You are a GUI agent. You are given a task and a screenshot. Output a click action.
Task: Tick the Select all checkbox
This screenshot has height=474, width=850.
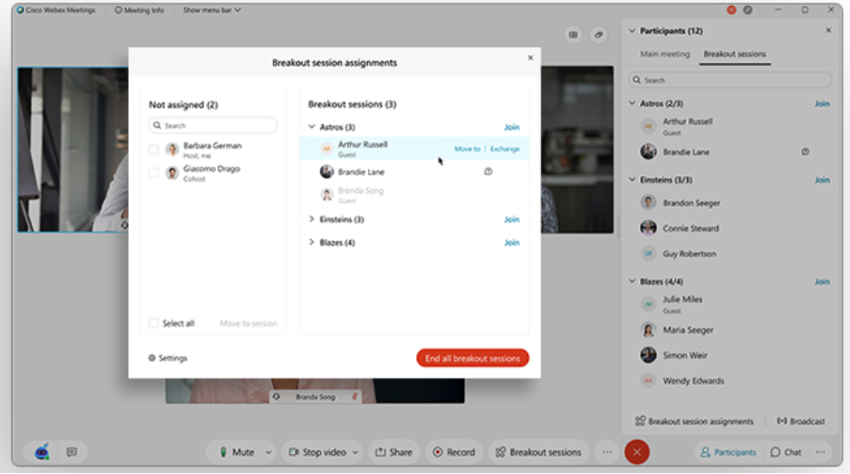coord(154,323)
